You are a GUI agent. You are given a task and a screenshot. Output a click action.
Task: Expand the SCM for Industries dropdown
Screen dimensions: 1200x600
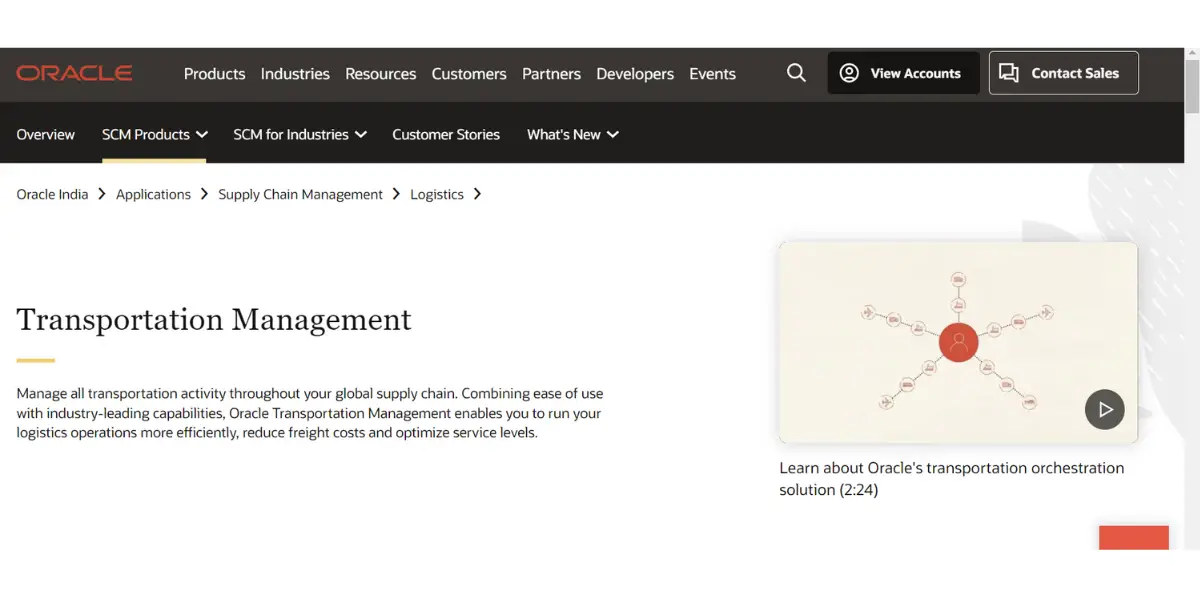300,134
